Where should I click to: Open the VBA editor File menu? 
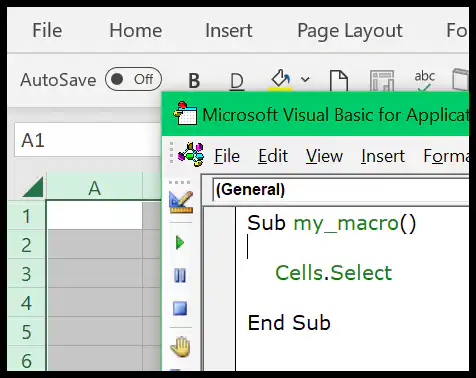pos(227,156)
